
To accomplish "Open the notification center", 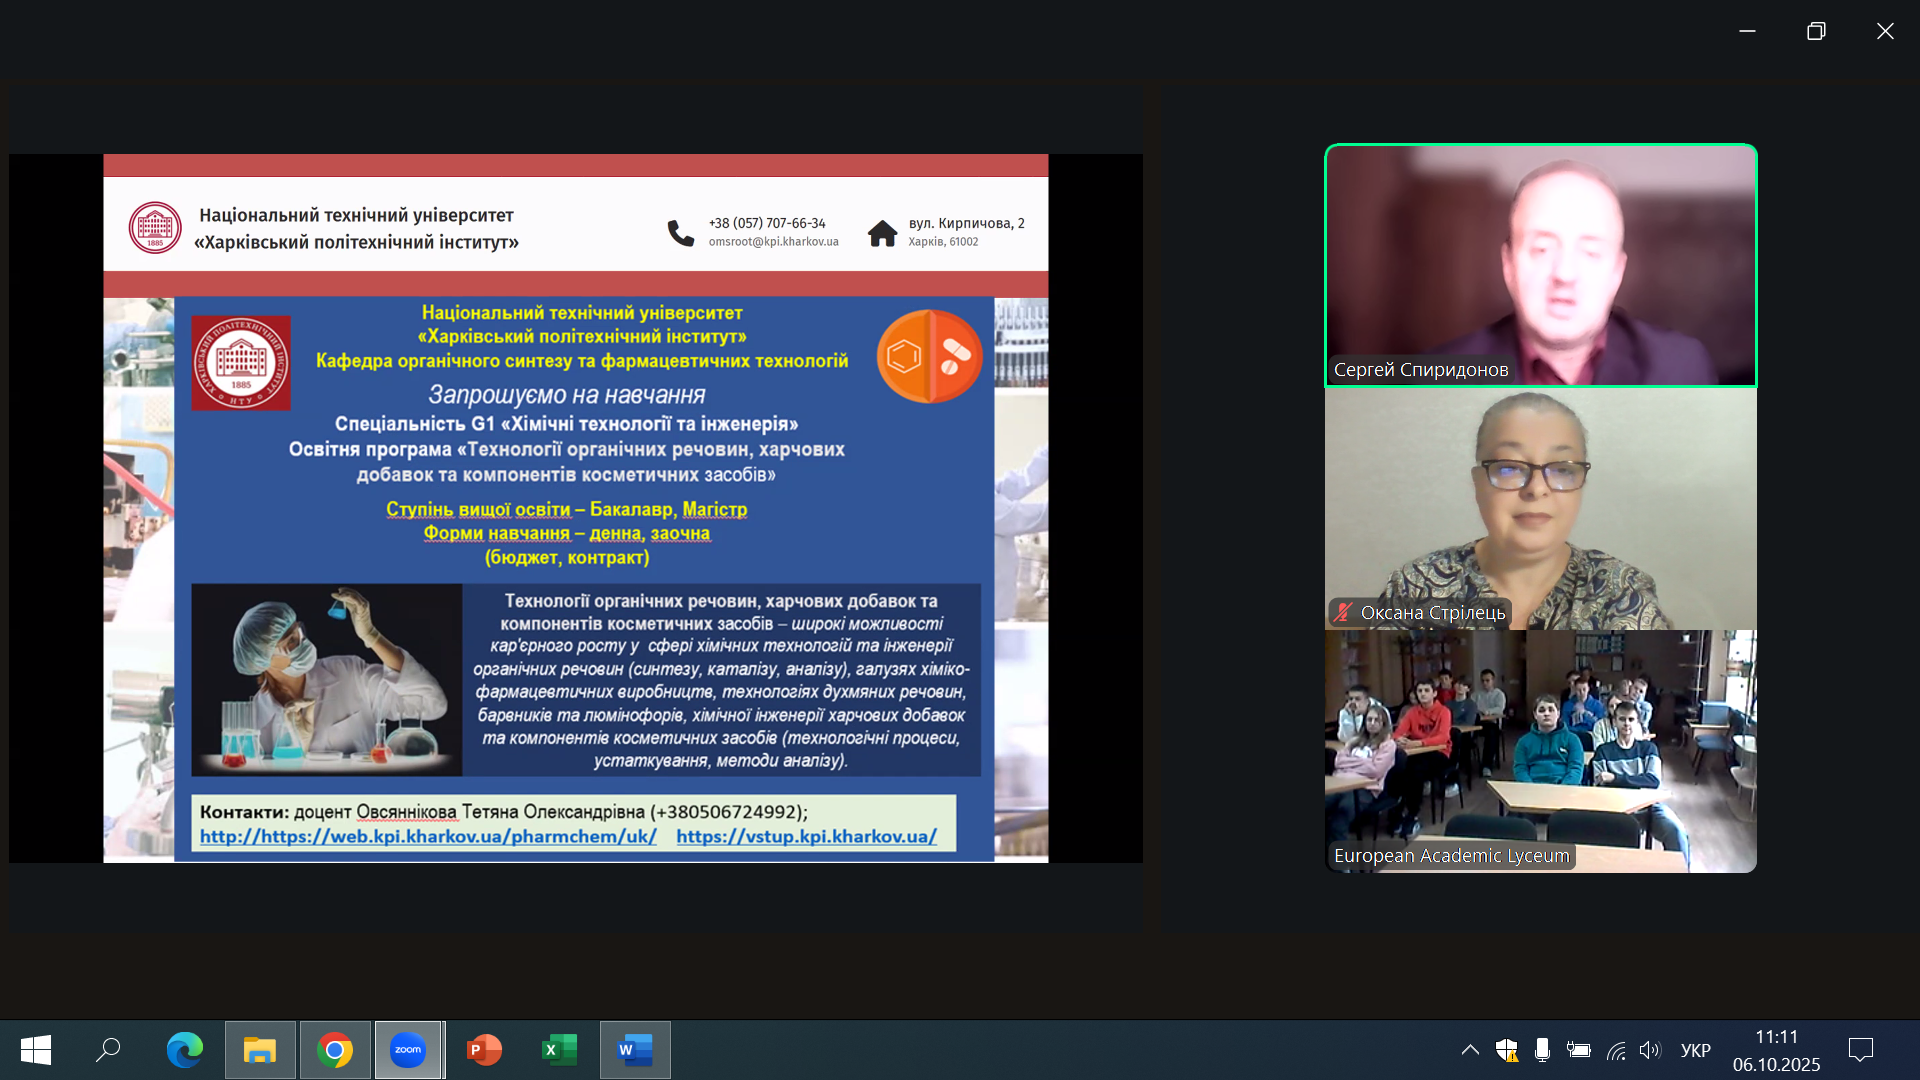I will [x=1860, y=1050].
